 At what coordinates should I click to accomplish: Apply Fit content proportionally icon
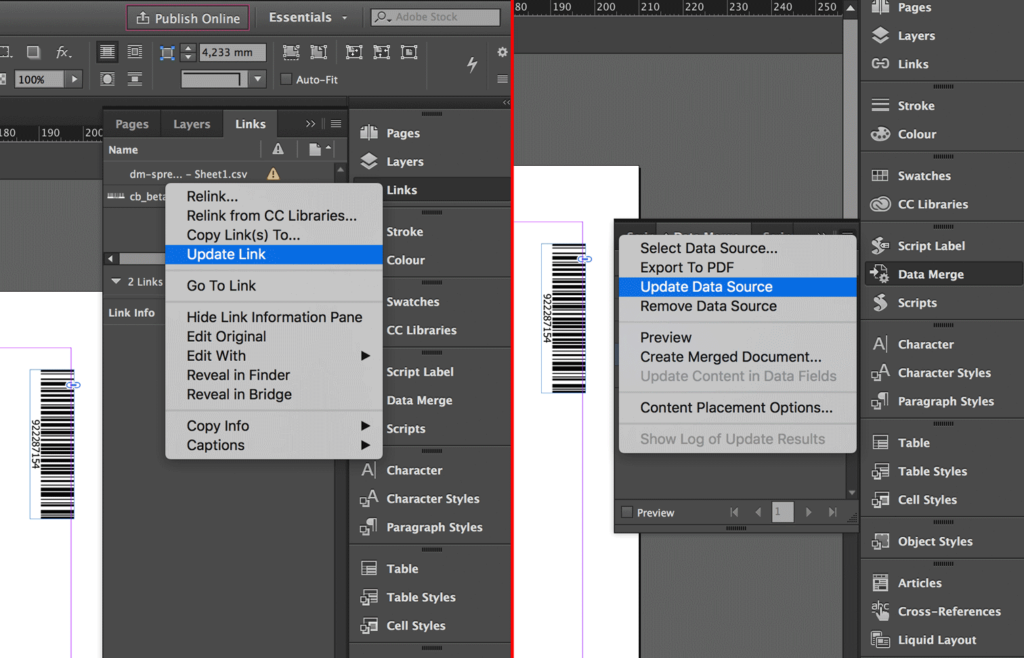[x=319, y=52]
